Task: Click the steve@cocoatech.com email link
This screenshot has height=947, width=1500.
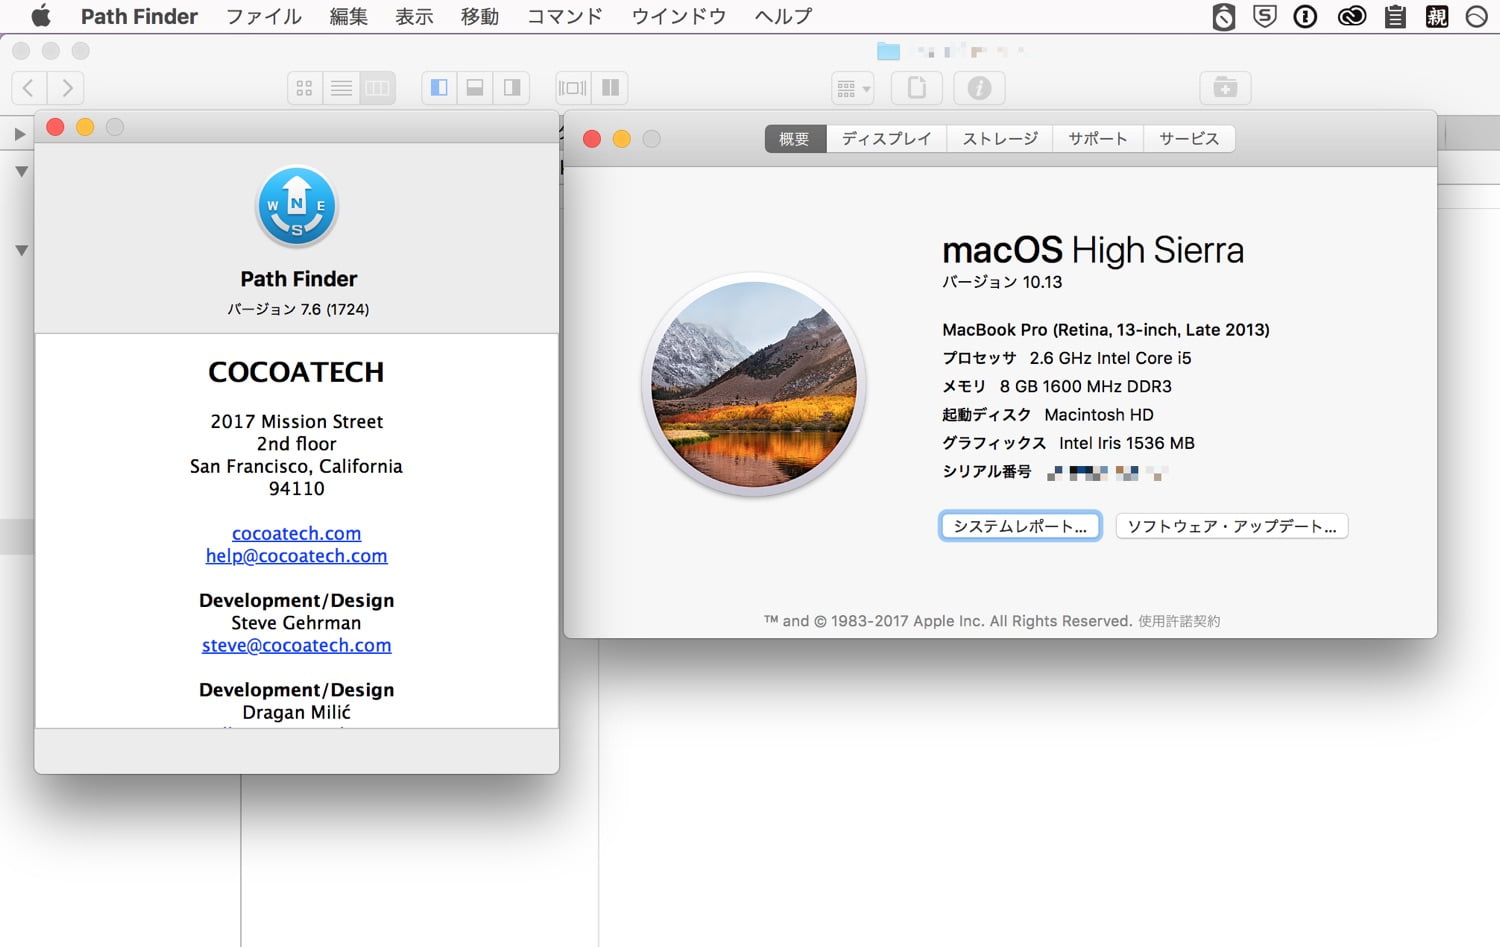Action: pyautogui.click(x=296, y=645)
